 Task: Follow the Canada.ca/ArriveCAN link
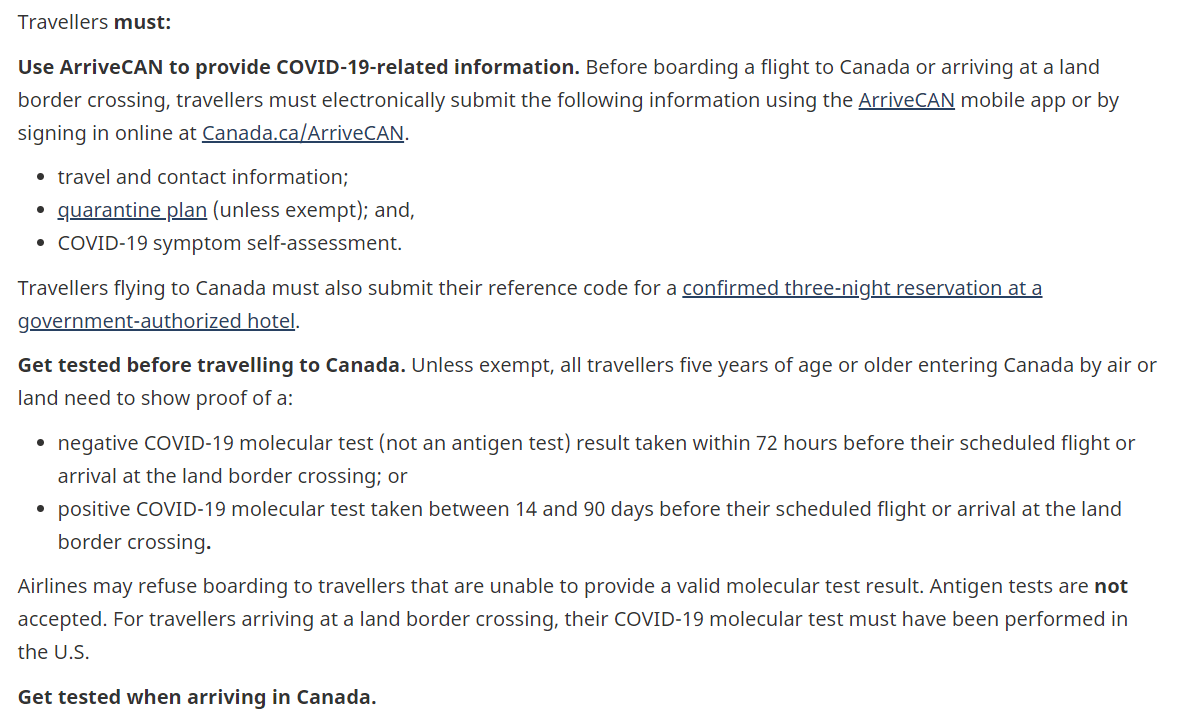coord(303,133)
